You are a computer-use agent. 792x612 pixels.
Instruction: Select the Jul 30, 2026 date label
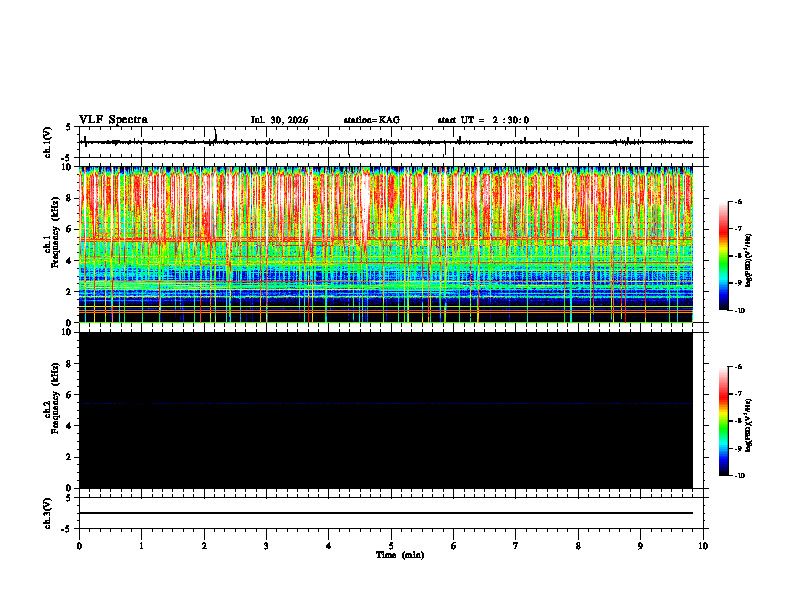click(279, 120)
